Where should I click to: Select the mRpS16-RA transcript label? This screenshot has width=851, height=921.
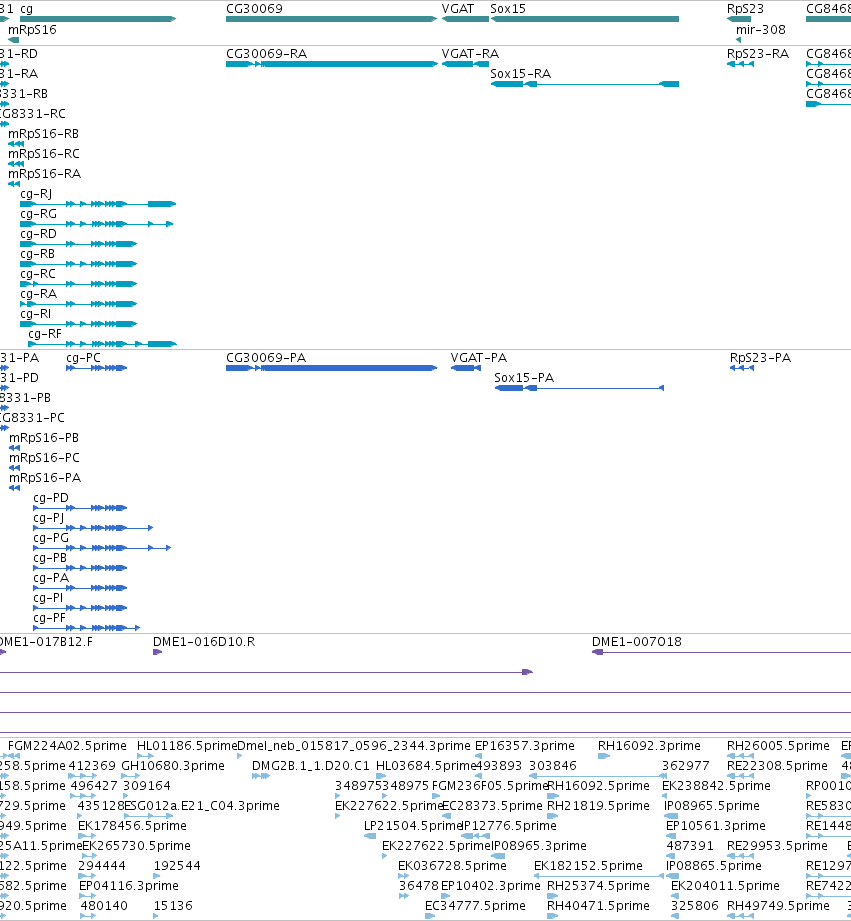point(45,174)
